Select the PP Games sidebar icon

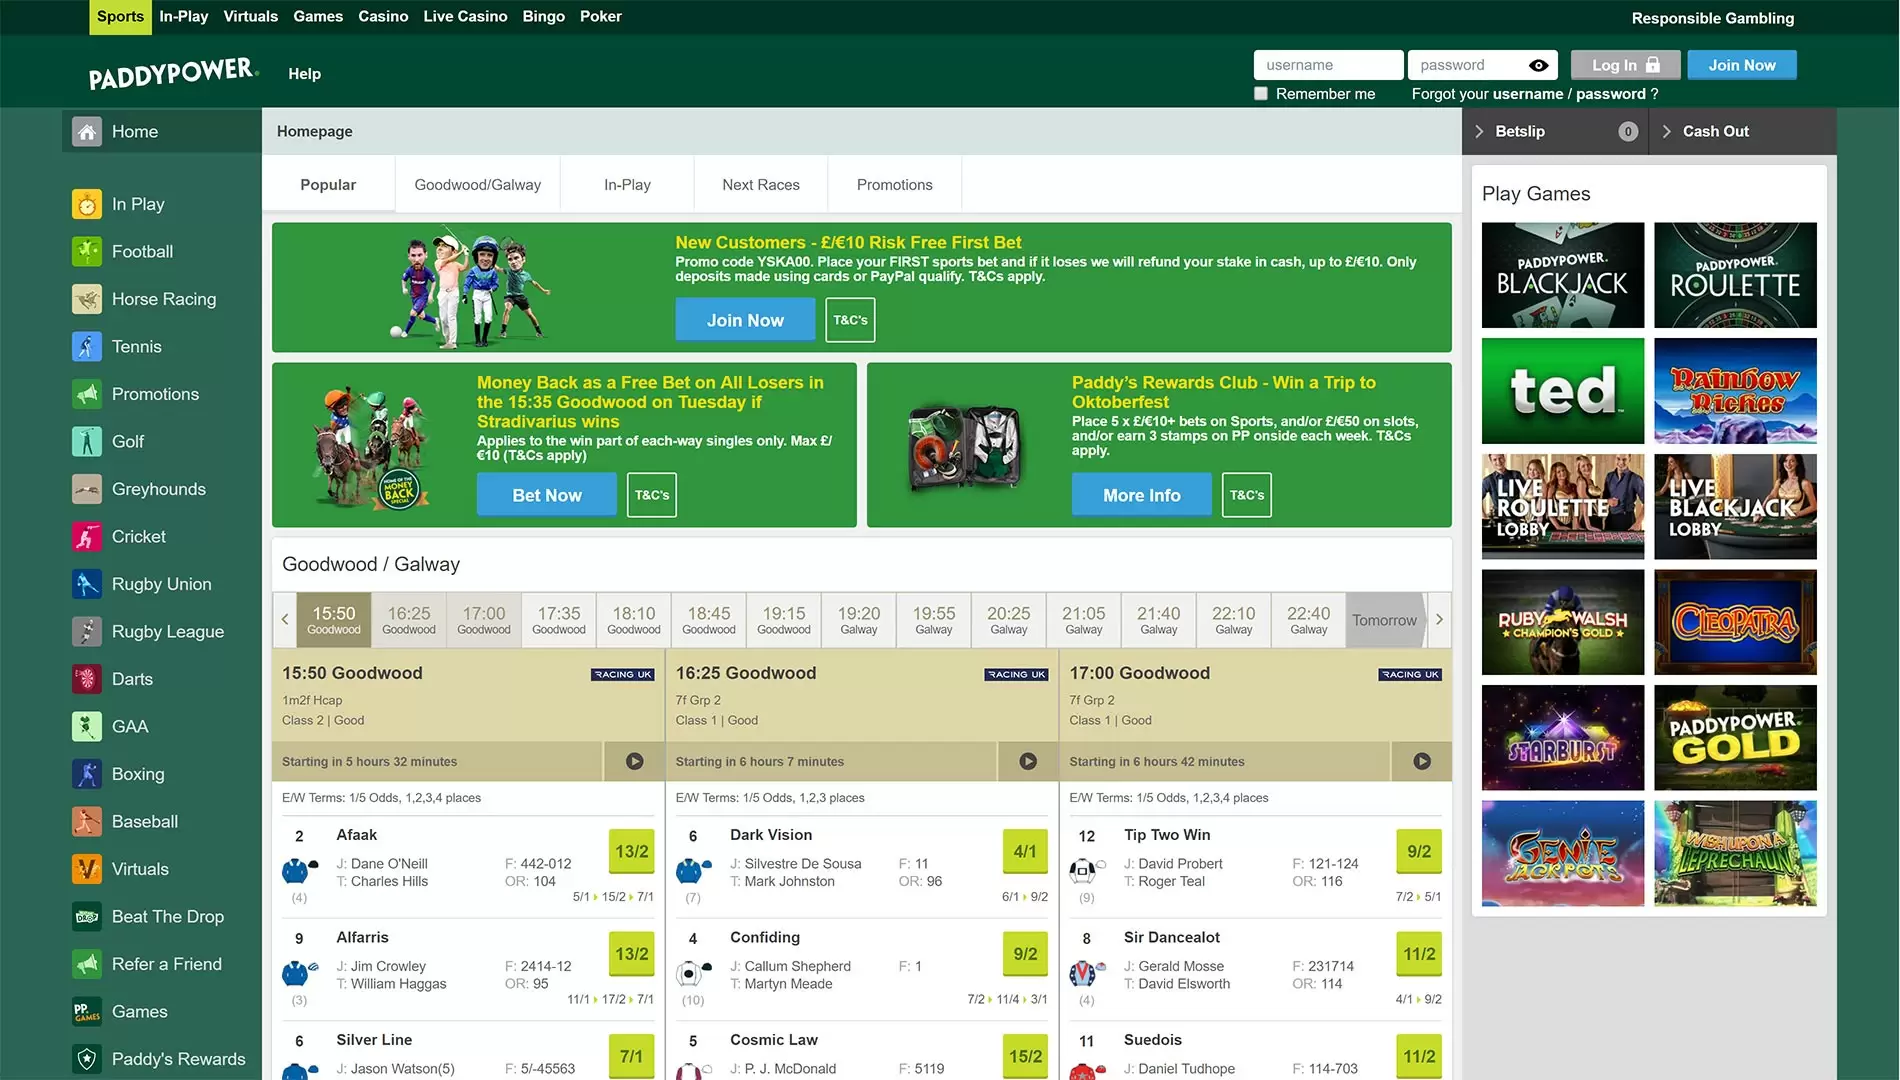(x=87, y=1012)
